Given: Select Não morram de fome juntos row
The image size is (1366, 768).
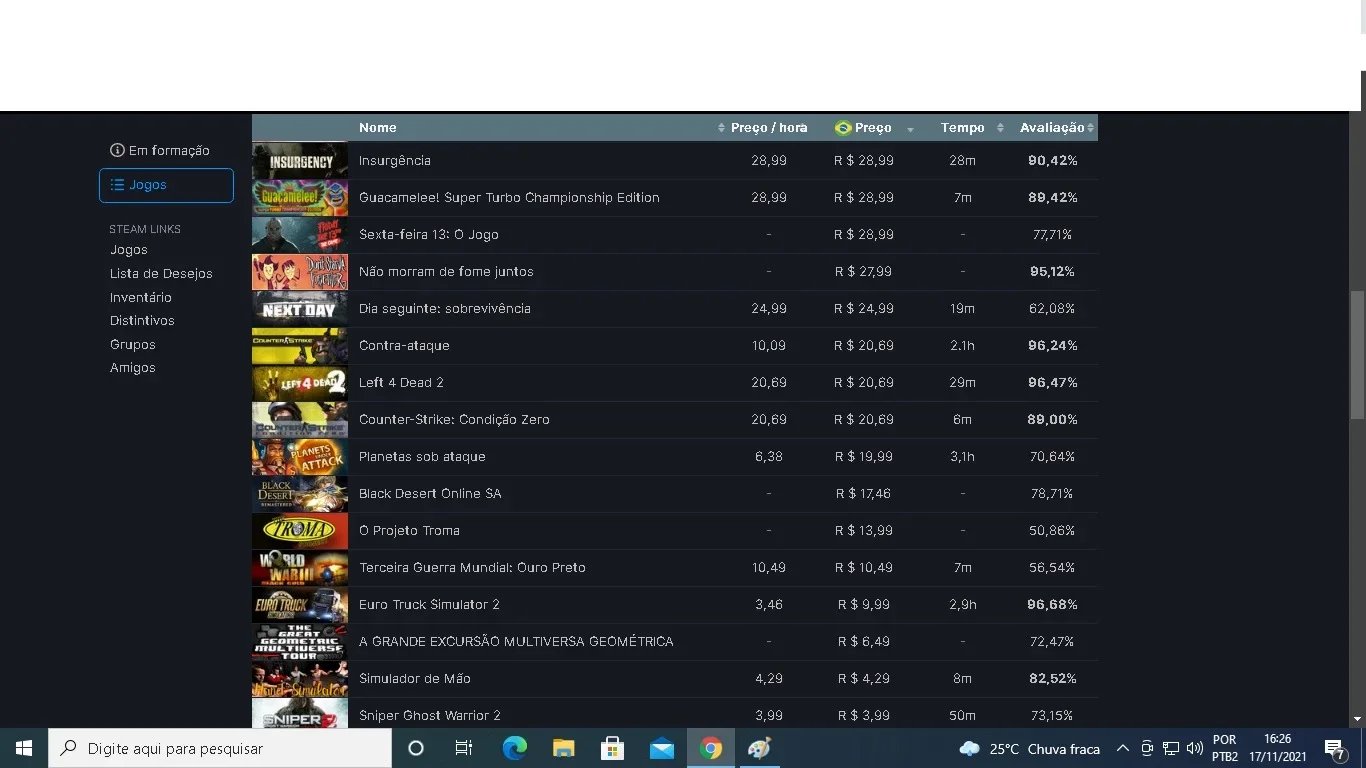Looking at the screenshot, I should pos(675,271).
